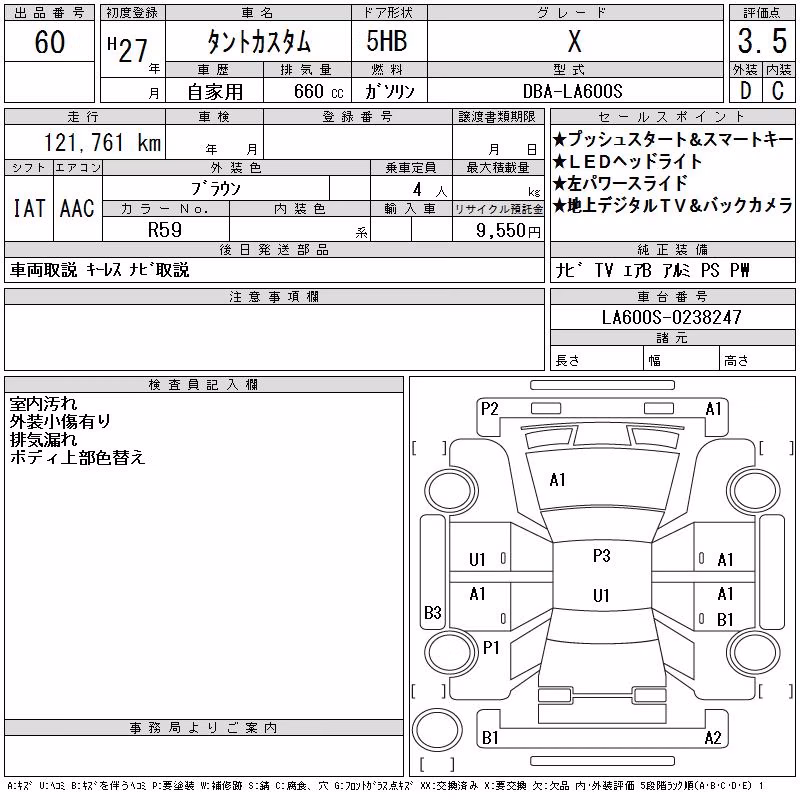Image resolution: width=800 pixels, height=800 pixels.
Task: Click "B1" mark on rear bumper
Action: 490,737
